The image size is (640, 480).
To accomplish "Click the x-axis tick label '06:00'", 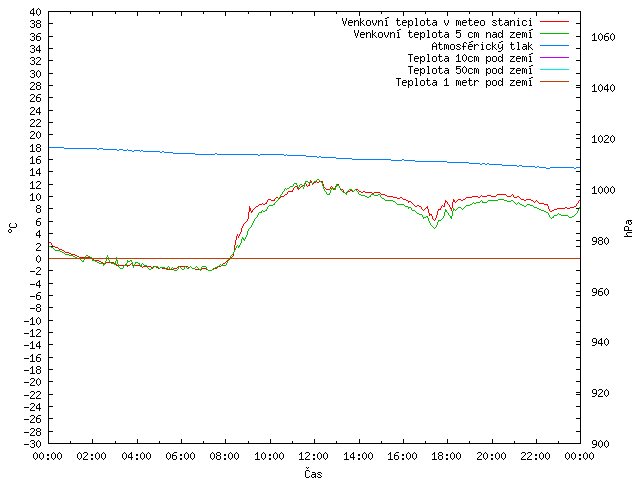I will [180, 456].
